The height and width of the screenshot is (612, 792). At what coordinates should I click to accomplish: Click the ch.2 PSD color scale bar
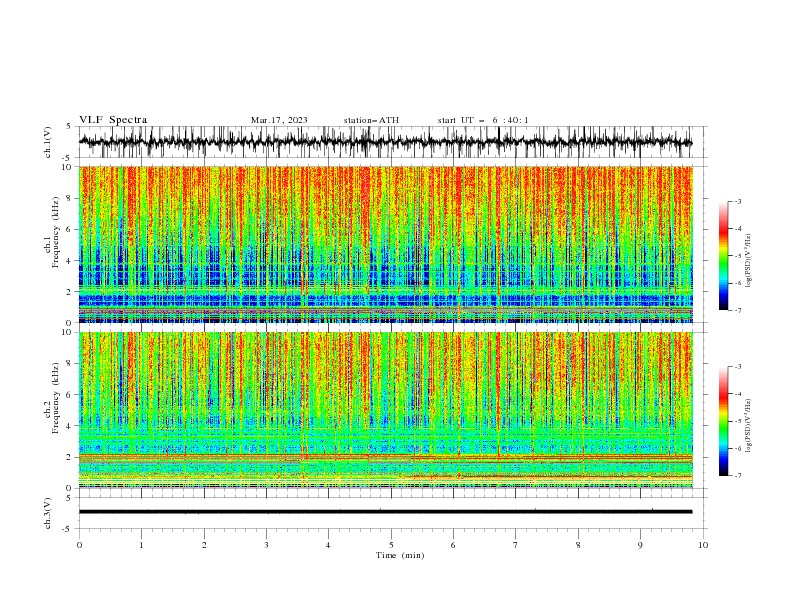(723, 421)
